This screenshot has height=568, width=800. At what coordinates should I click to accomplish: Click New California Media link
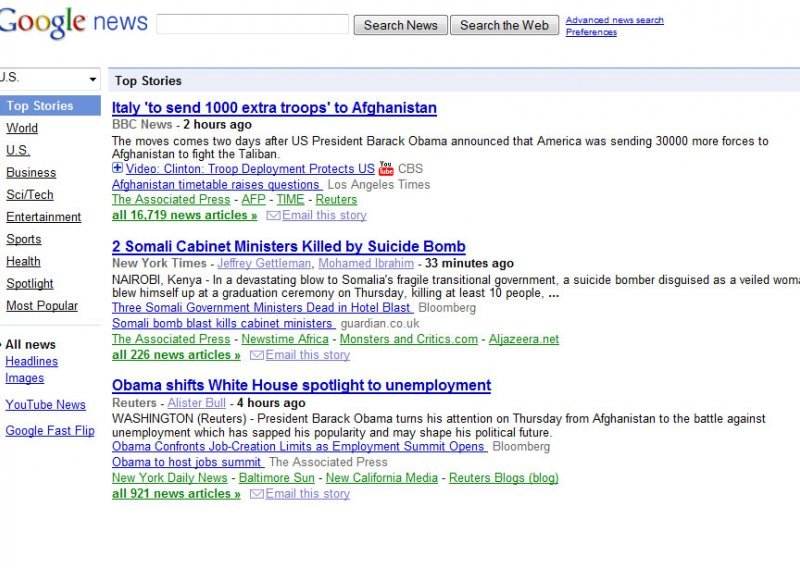[382, 478]
